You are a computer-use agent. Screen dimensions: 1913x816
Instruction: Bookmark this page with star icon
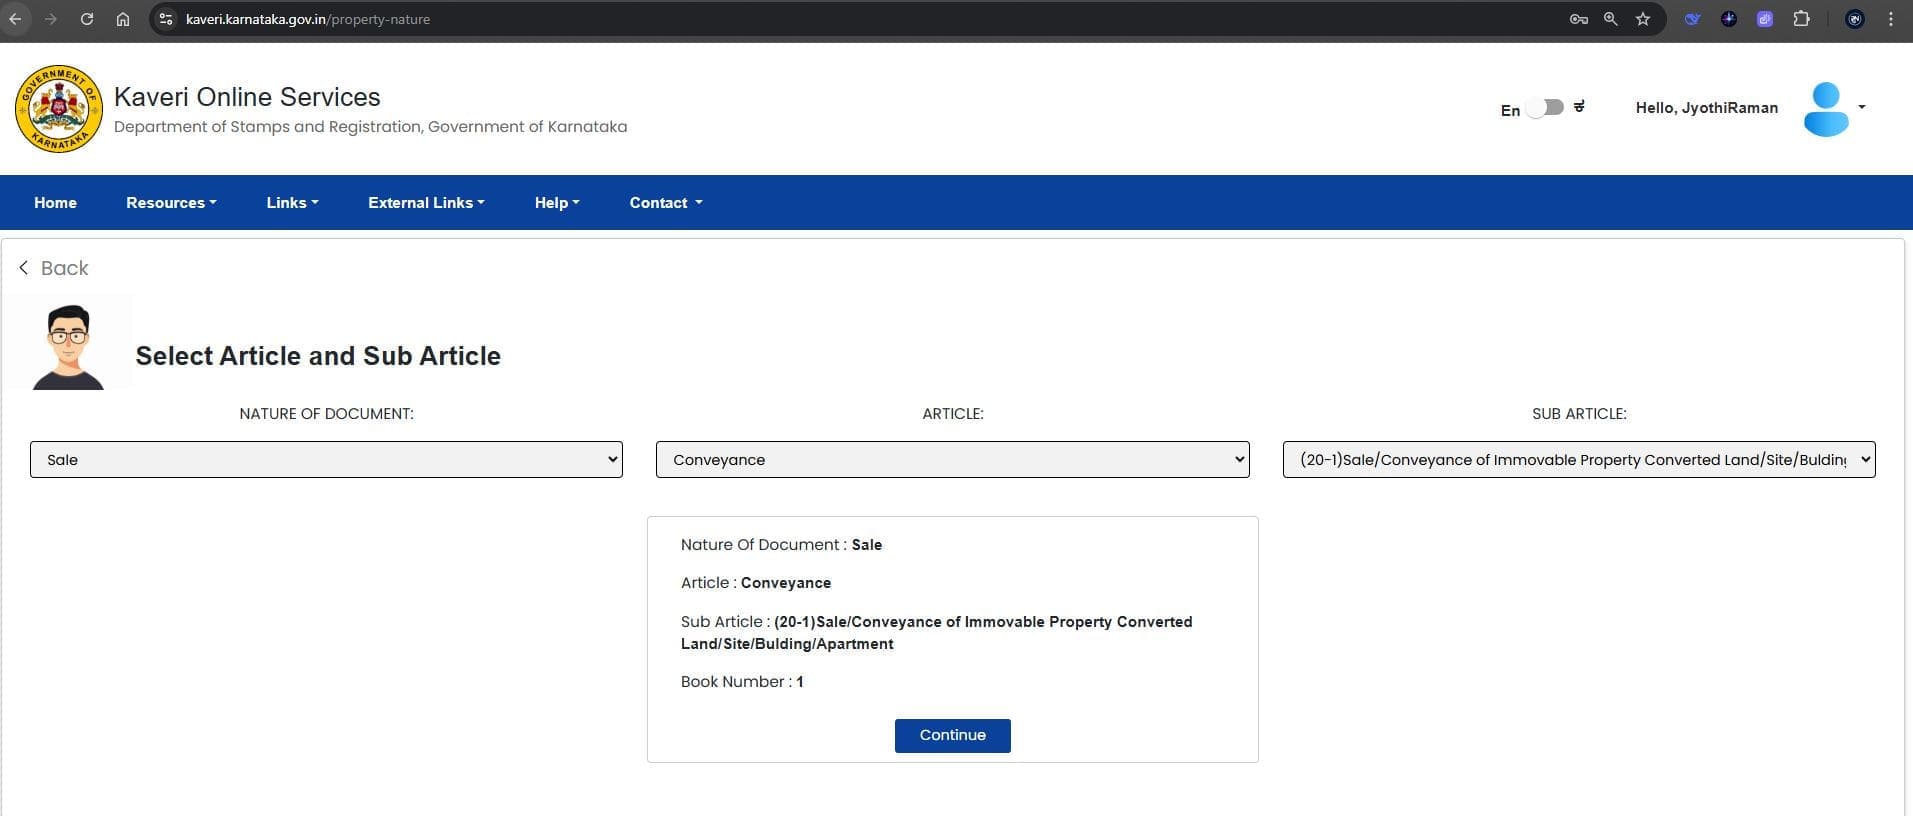1643,19
